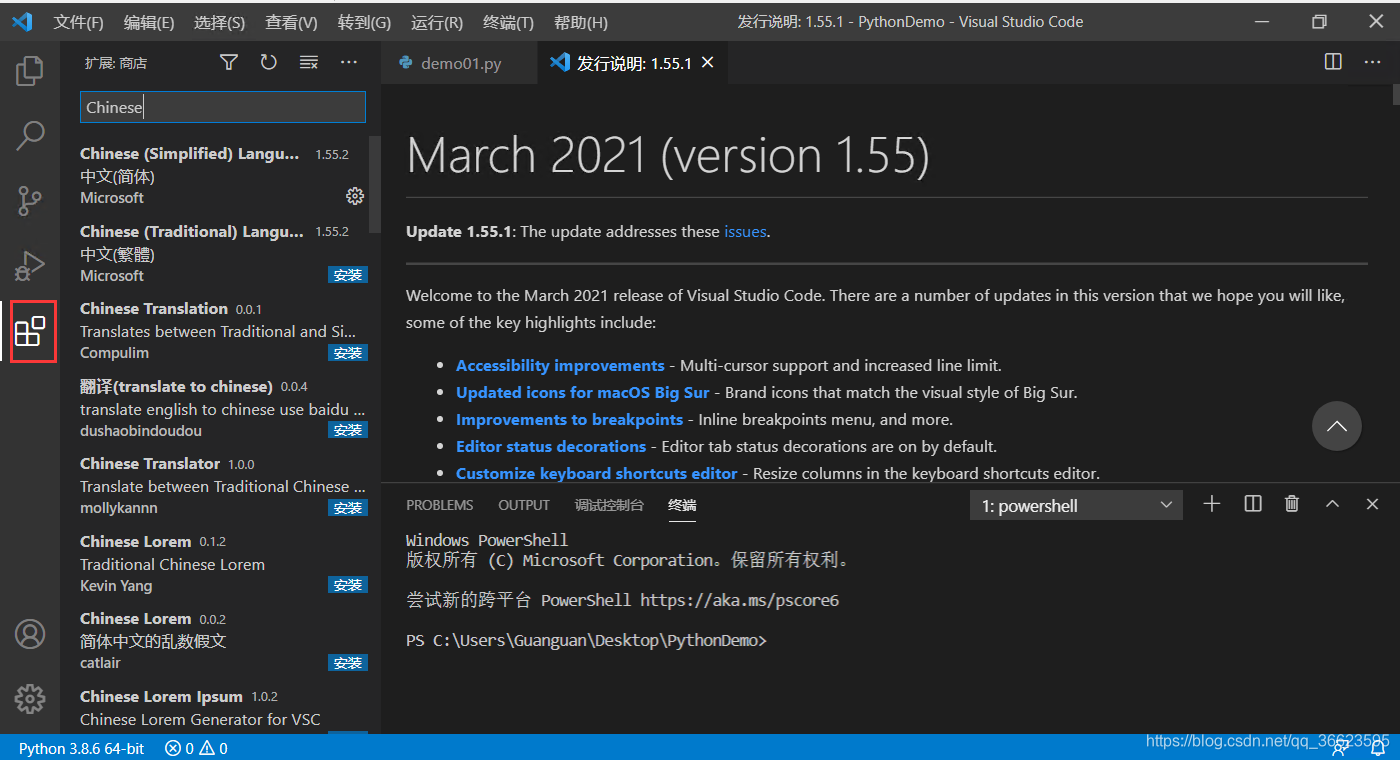Open the 查看(V) menu
The width and height of the screenshot is (1400, 760).
coord(291,22)
